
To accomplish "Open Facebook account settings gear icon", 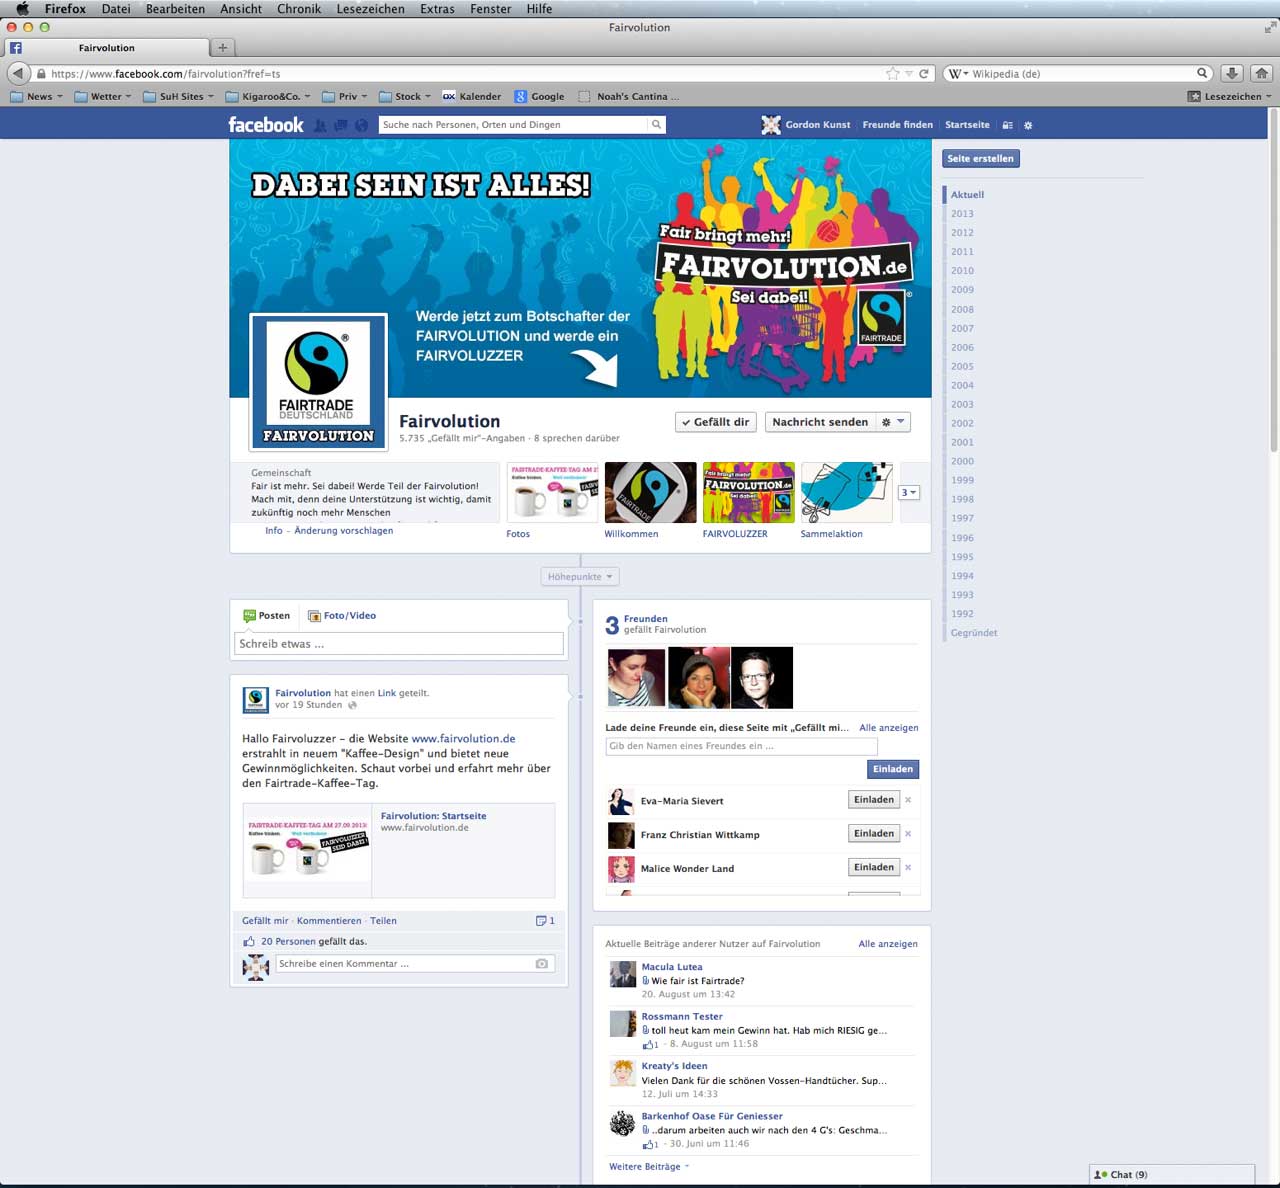I will (1028, 125).
